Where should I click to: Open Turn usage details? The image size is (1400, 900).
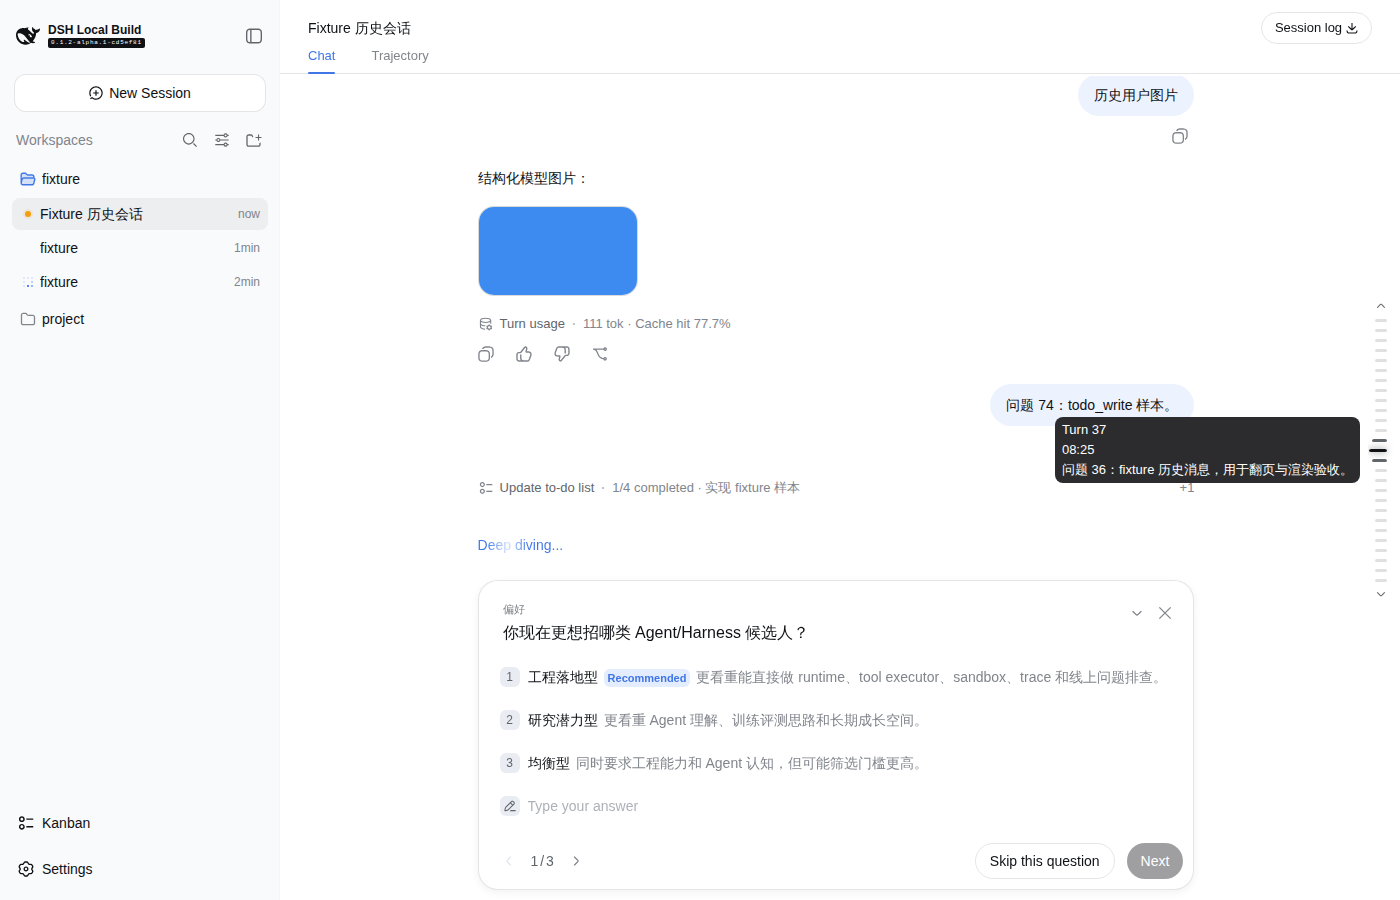(x=604, y=324)
